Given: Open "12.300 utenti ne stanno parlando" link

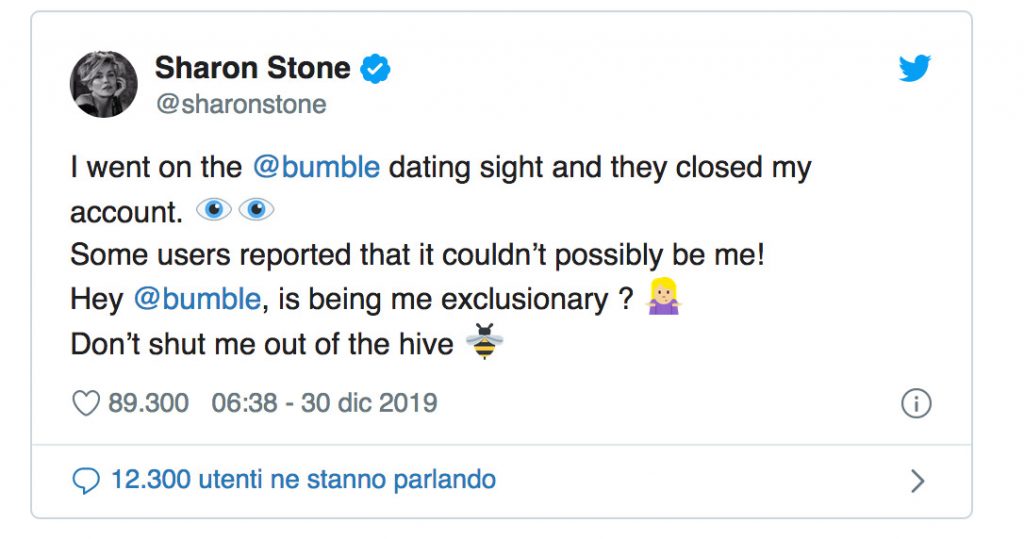Looking at the screenshot, I should (x=303, y=480).
